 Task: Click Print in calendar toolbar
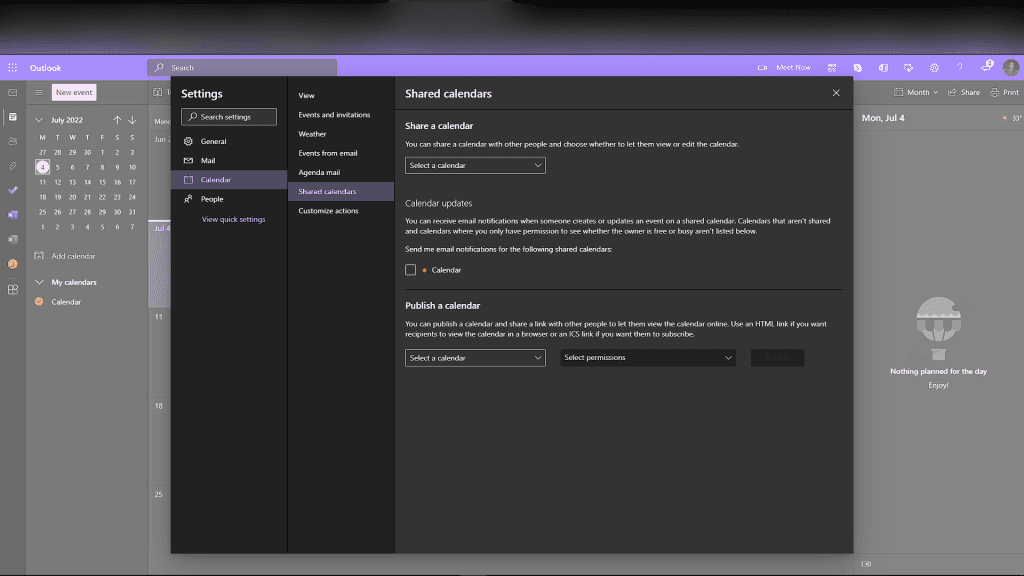click(x=1004, y=93)
